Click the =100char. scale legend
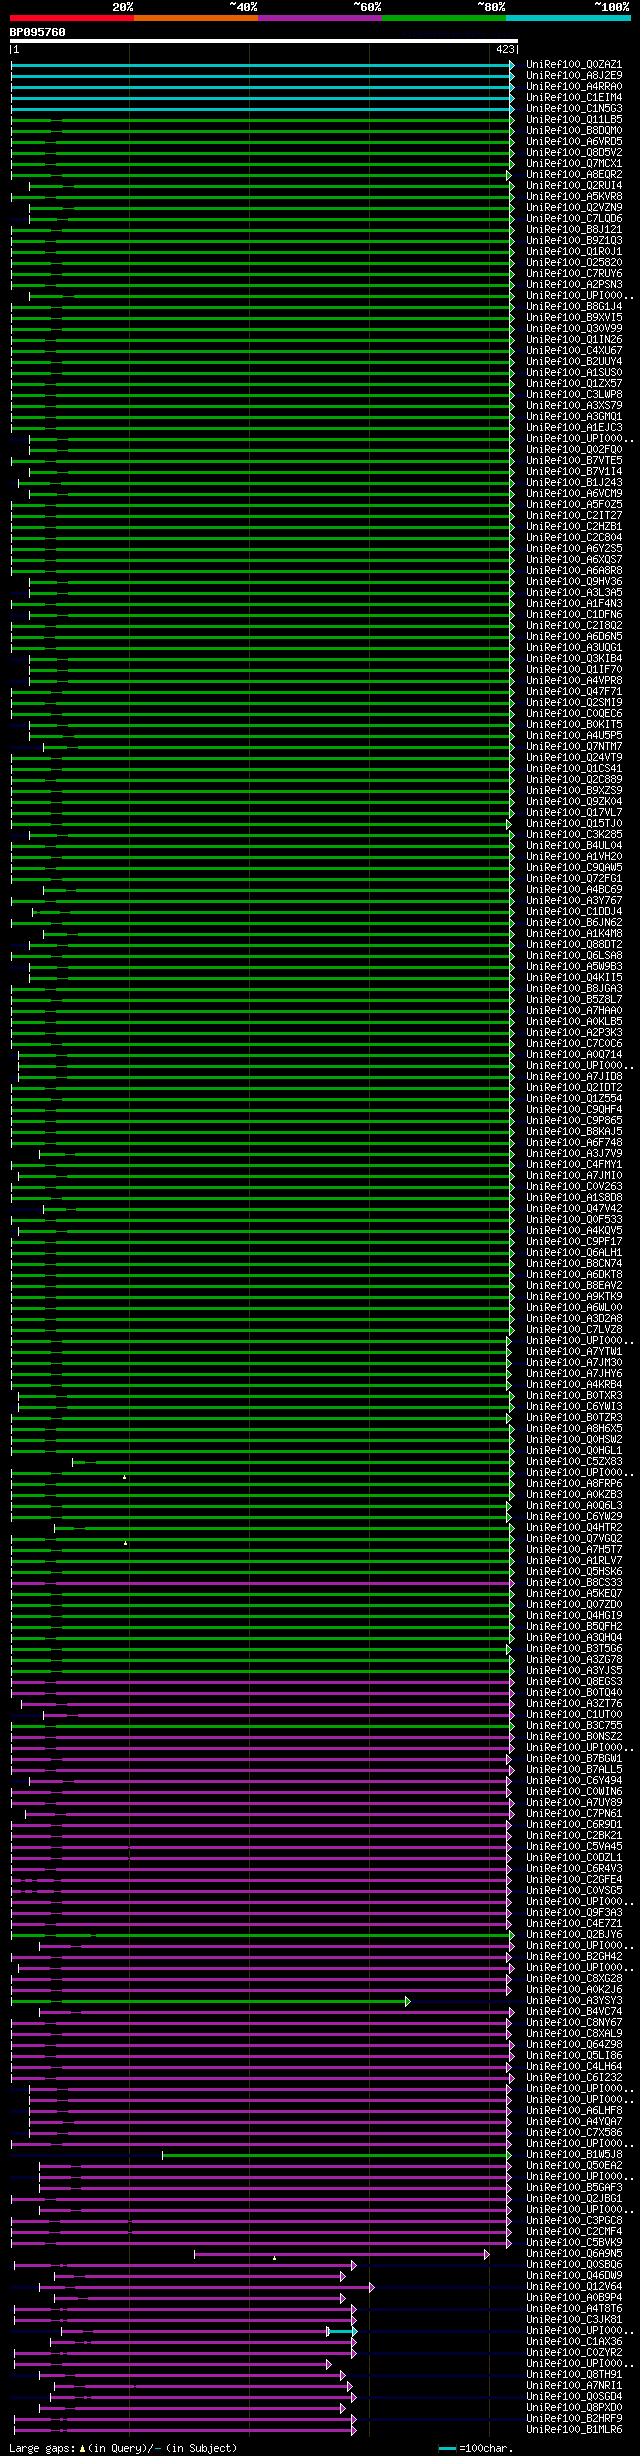The height and width of the screenshot is (2456, 640). [x=476, y=2448]
